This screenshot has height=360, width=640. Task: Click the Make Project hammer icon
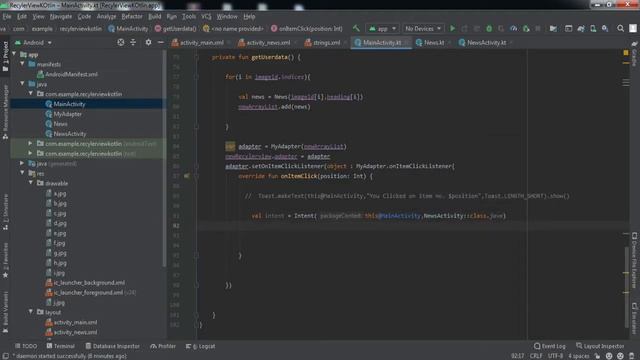356,29
